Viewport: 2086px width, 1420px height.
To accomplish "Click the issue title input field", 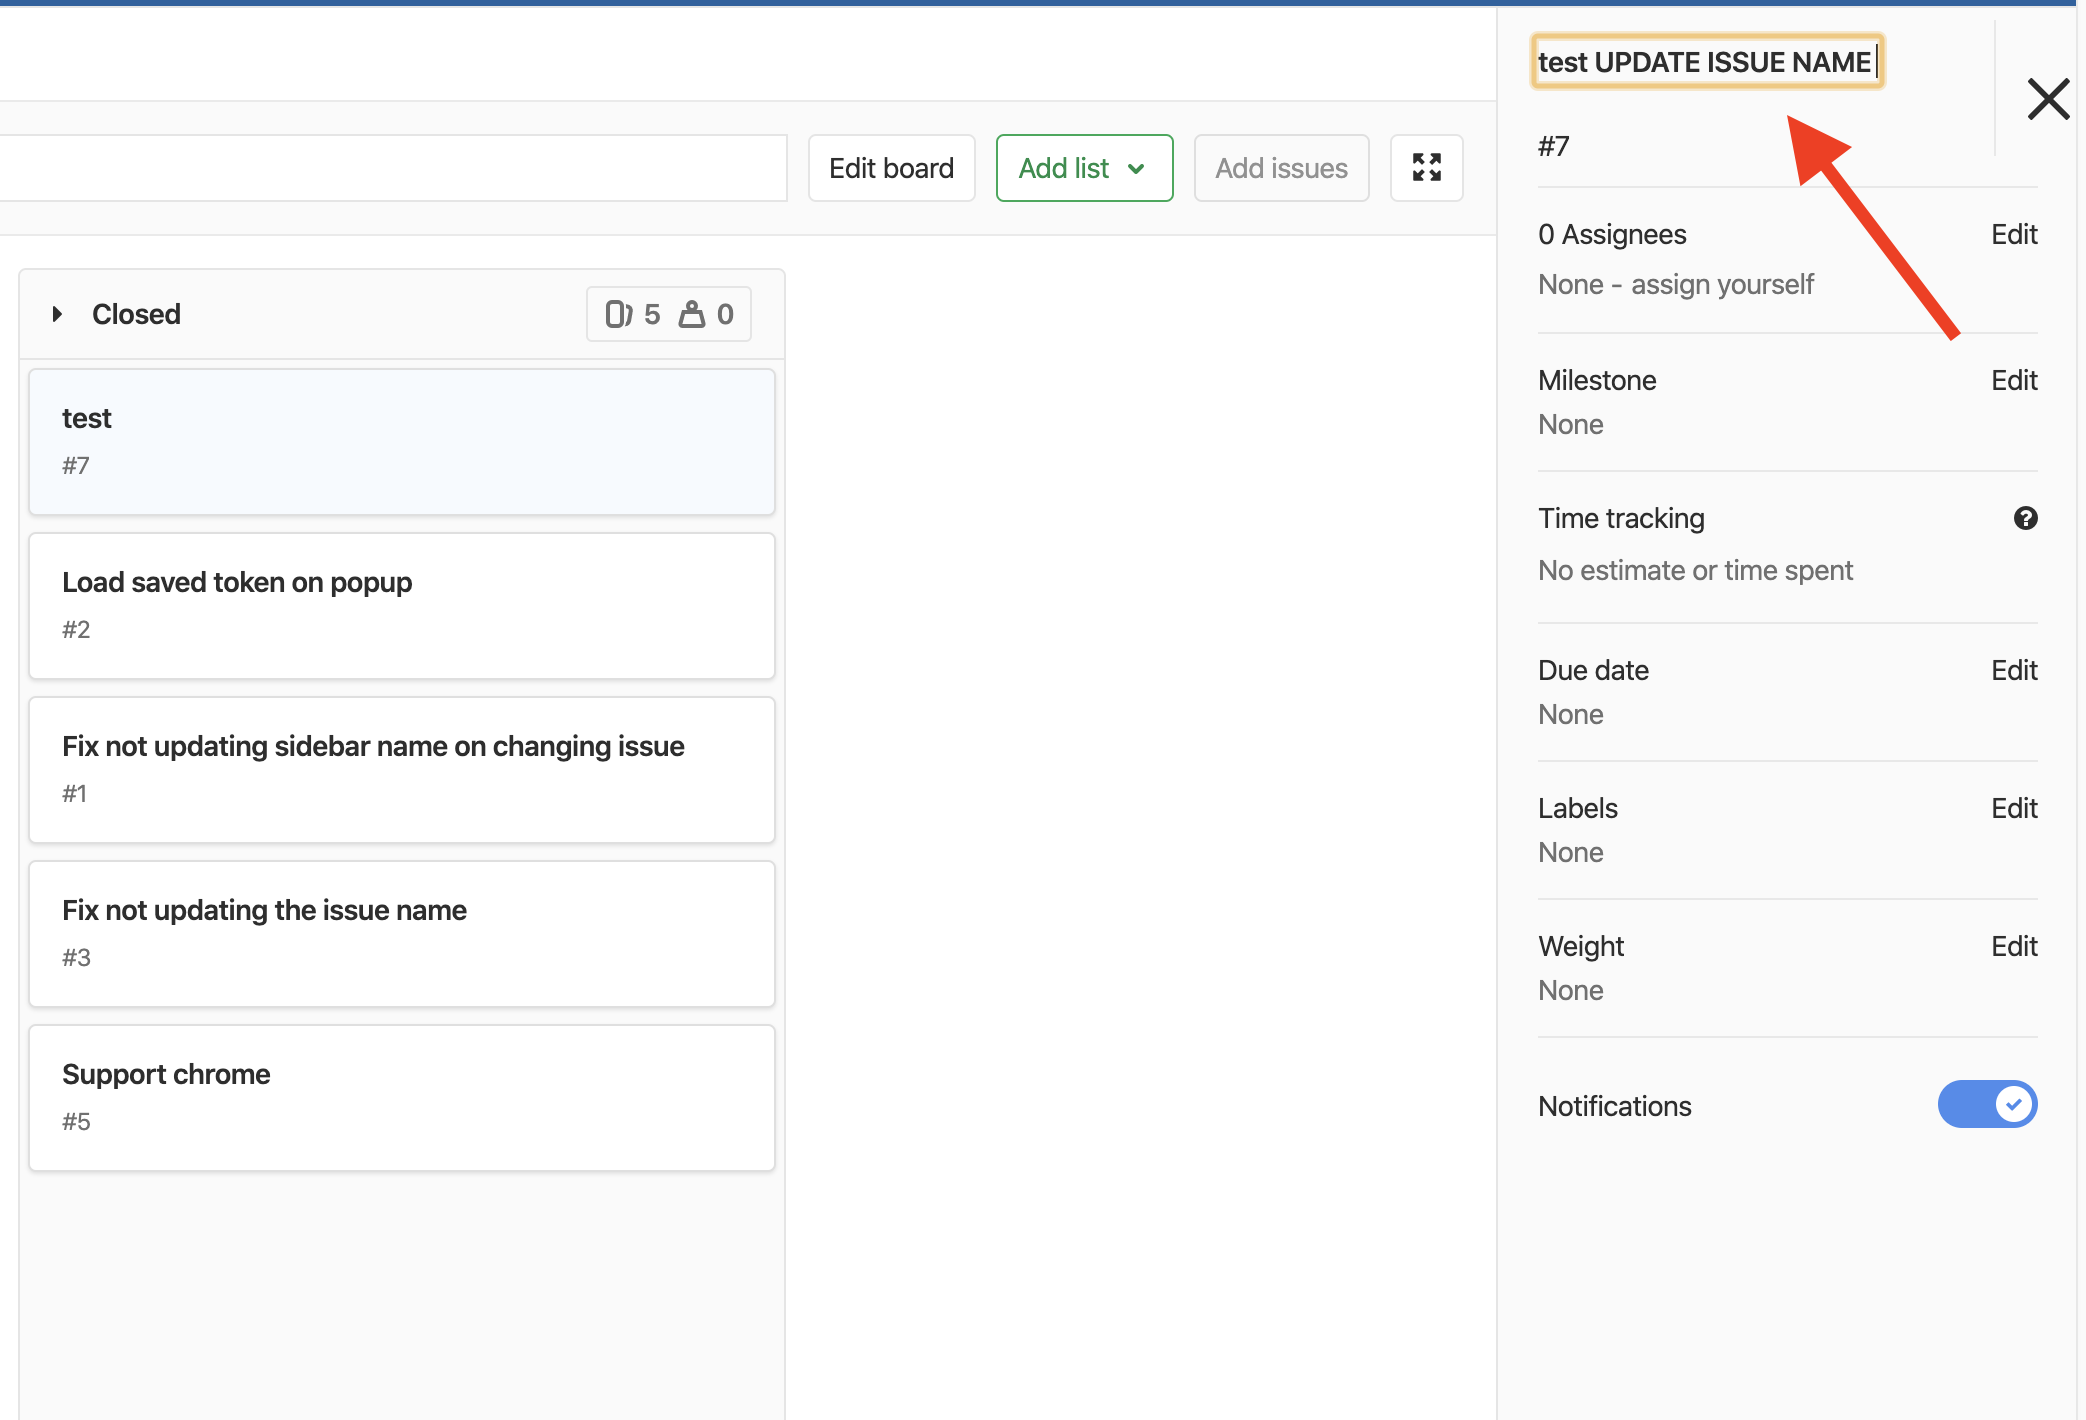I will (x=1706, y=62).
